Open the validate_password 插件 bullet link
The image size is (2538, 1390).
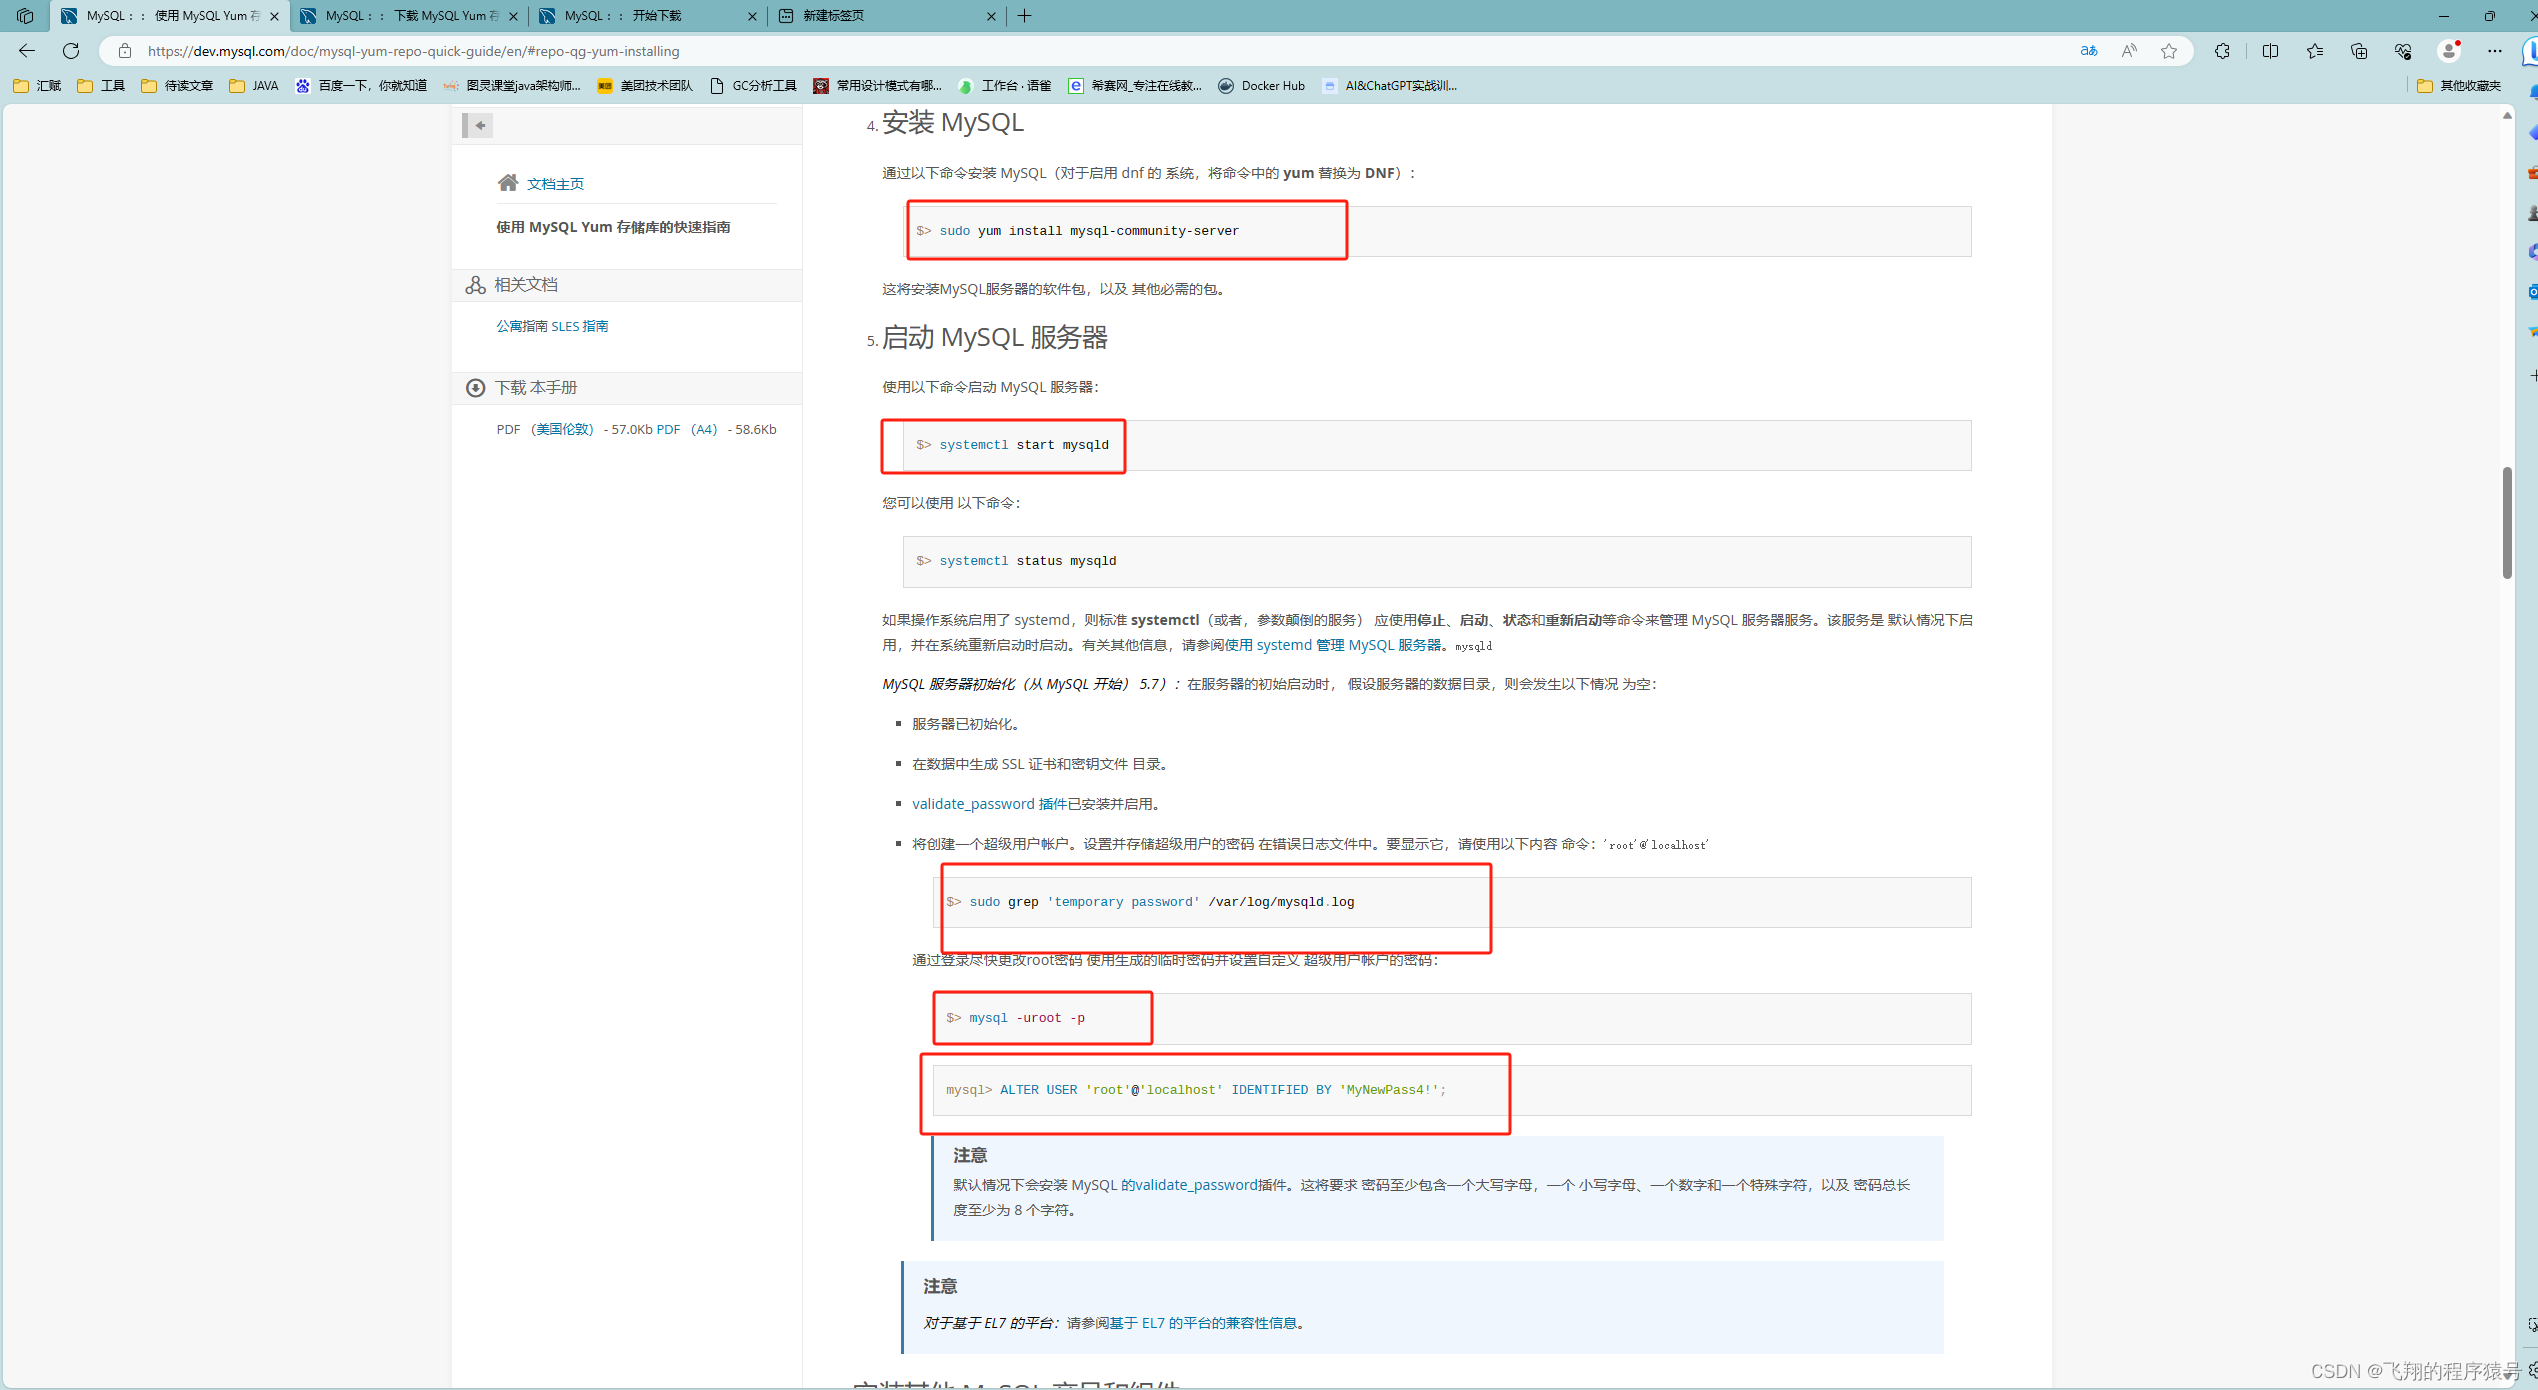point(989,804)
